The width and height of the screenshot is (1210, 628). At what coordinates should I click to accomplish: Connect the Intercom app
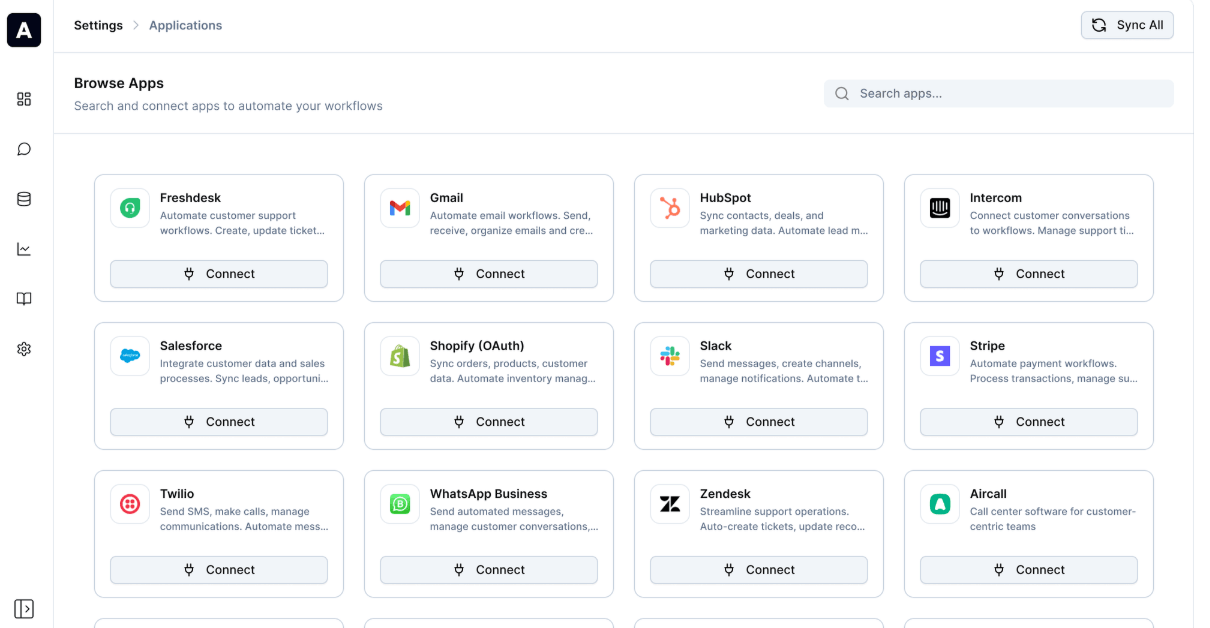pos(1029,274)
